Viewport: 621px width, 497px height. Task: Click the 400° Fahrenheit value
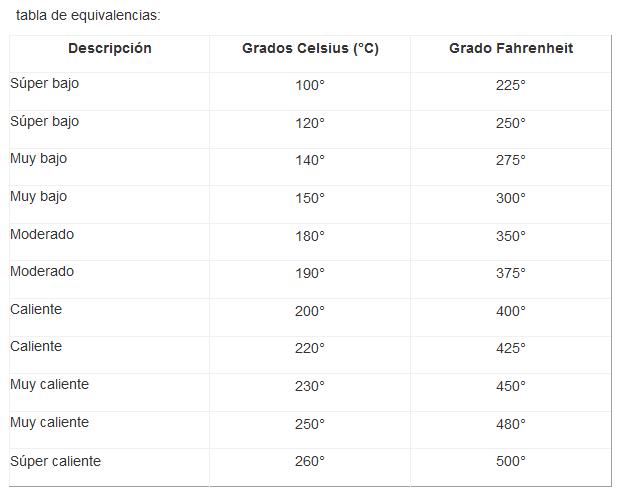click(x=511, y=311)
